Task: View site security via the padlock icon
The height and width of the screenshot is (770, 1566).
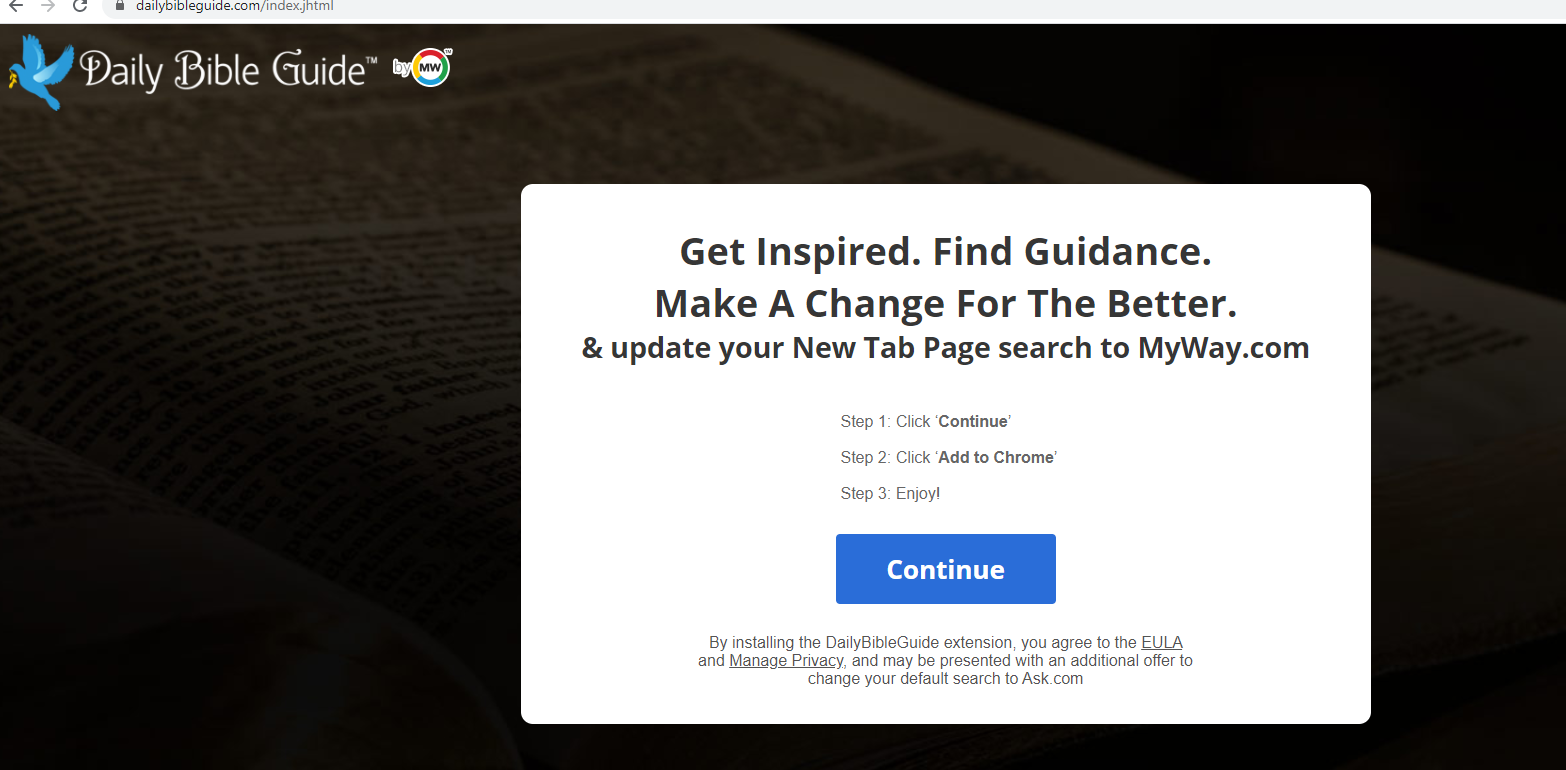Action: 120,5
